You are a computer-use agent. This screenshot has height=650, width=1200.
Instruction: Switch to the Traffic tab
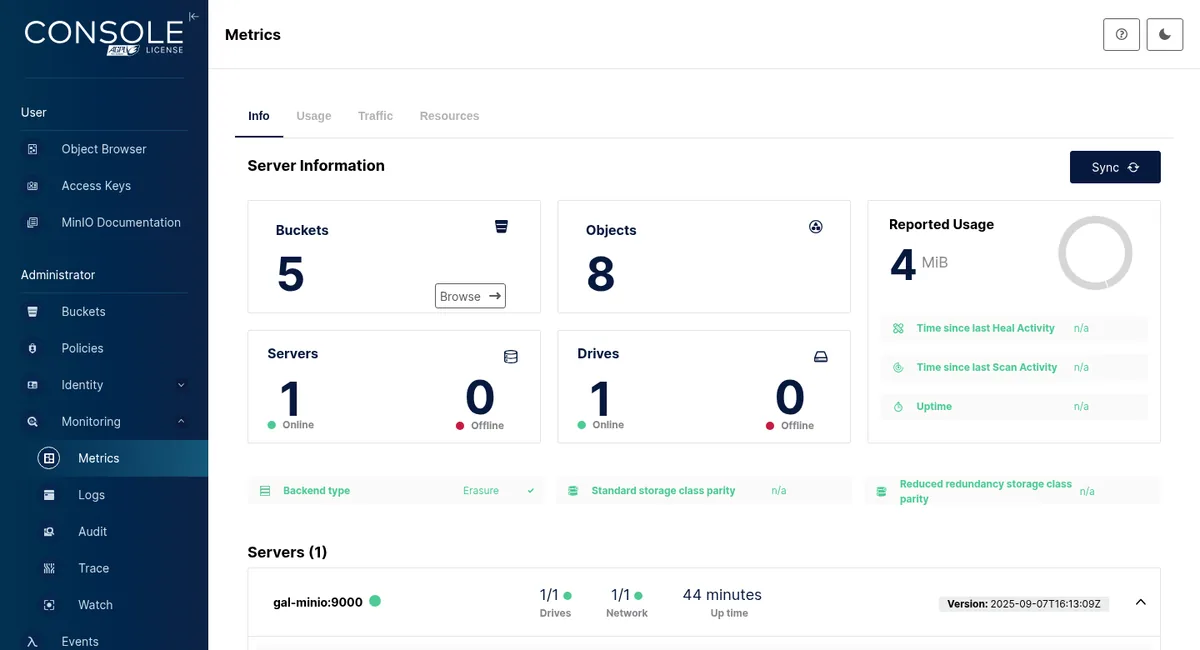(375, 116)
